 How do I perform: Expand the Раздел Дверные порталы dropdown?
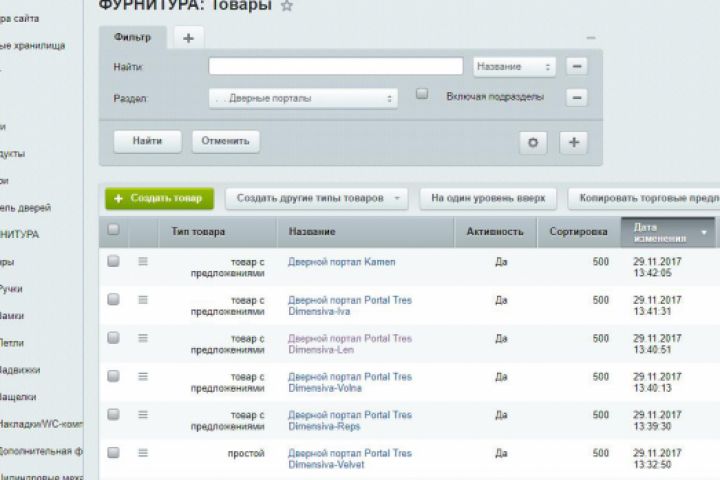[x=304, y=98]
